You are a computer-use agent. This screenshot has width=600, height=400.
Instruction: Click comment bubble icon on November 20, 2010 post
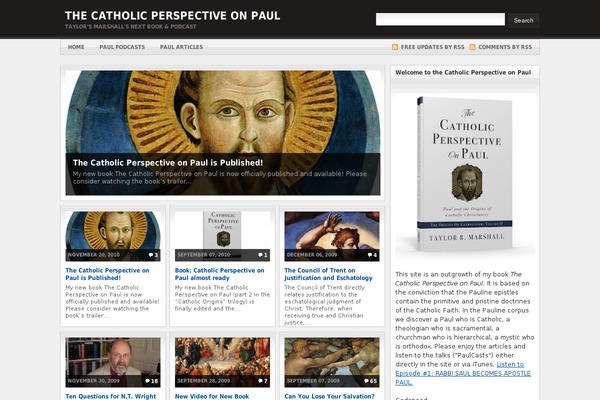[151, 255]
